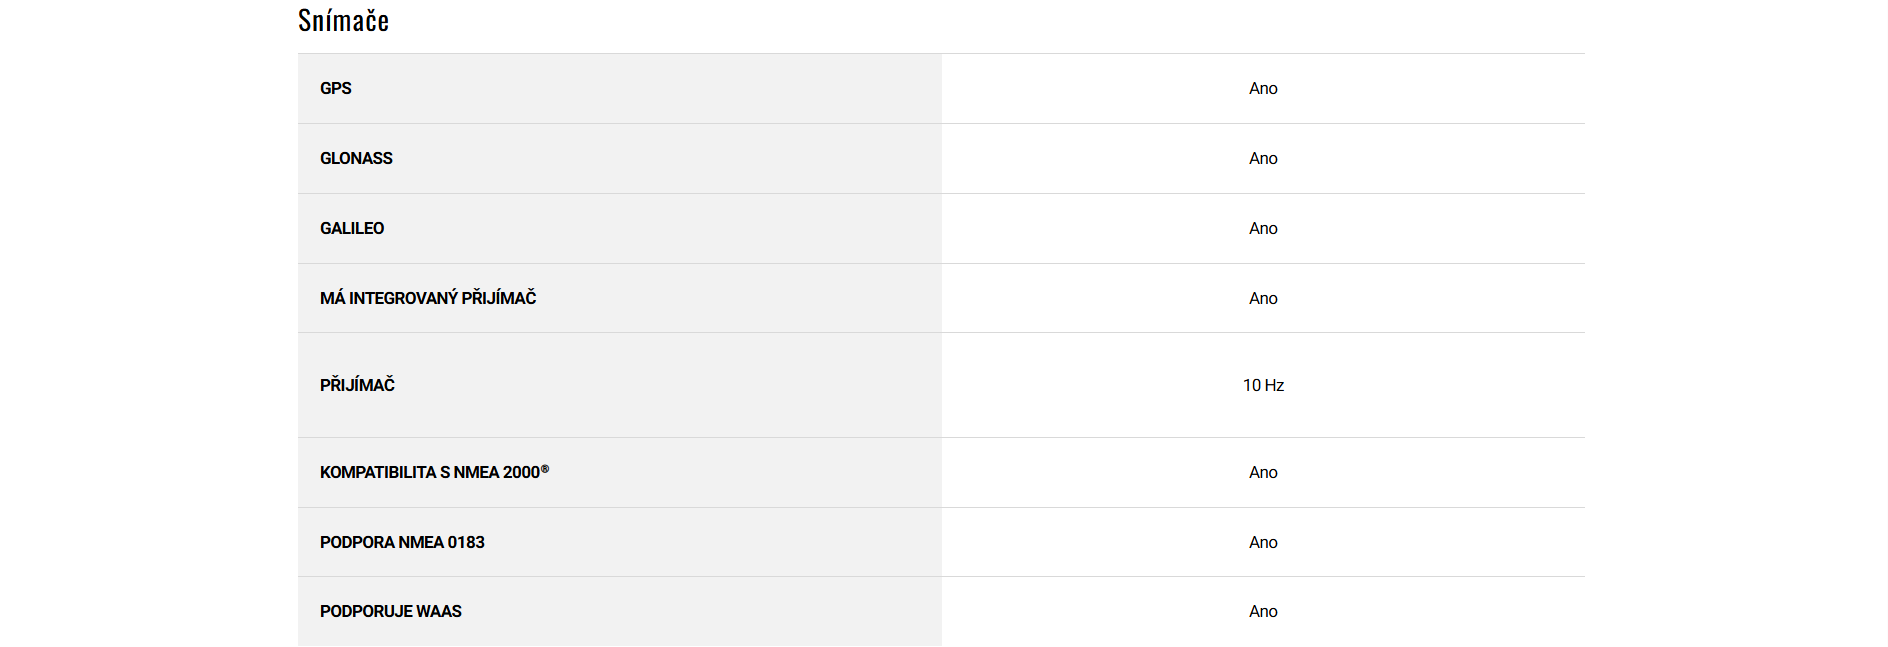The image size is (1888, 647).
Task: Click the registered trademark symbol after NMEA 2000
Action: point(545,468)
